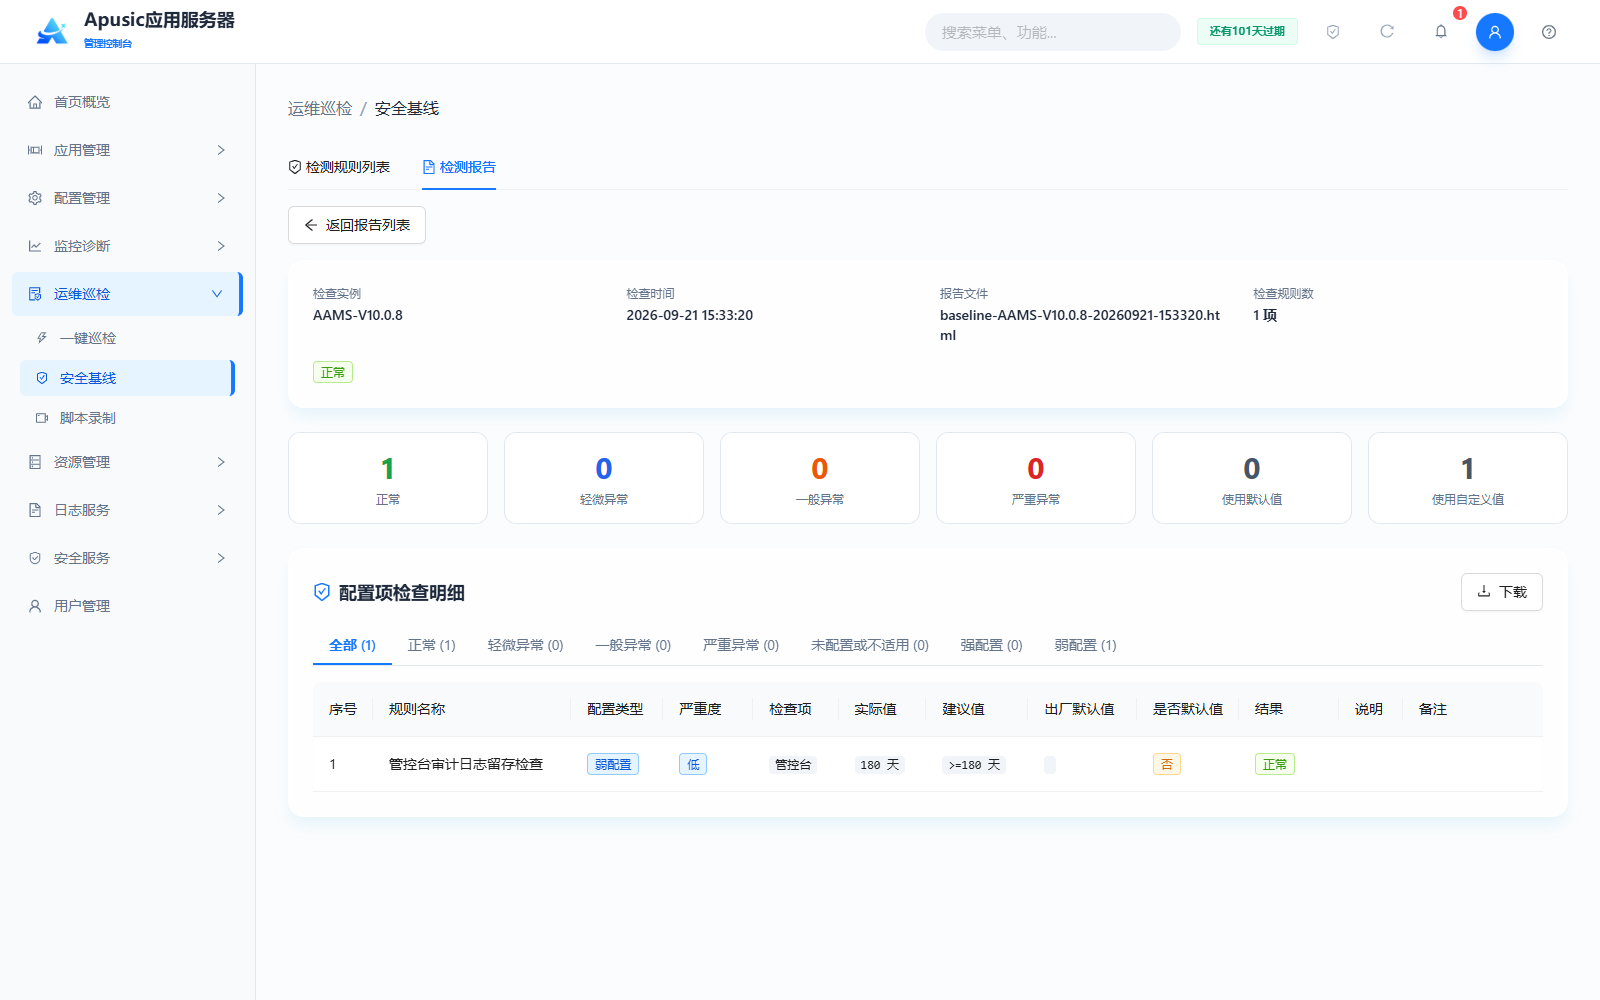Click the 还有101天过期 license badge

click(x=1247, y=31)
